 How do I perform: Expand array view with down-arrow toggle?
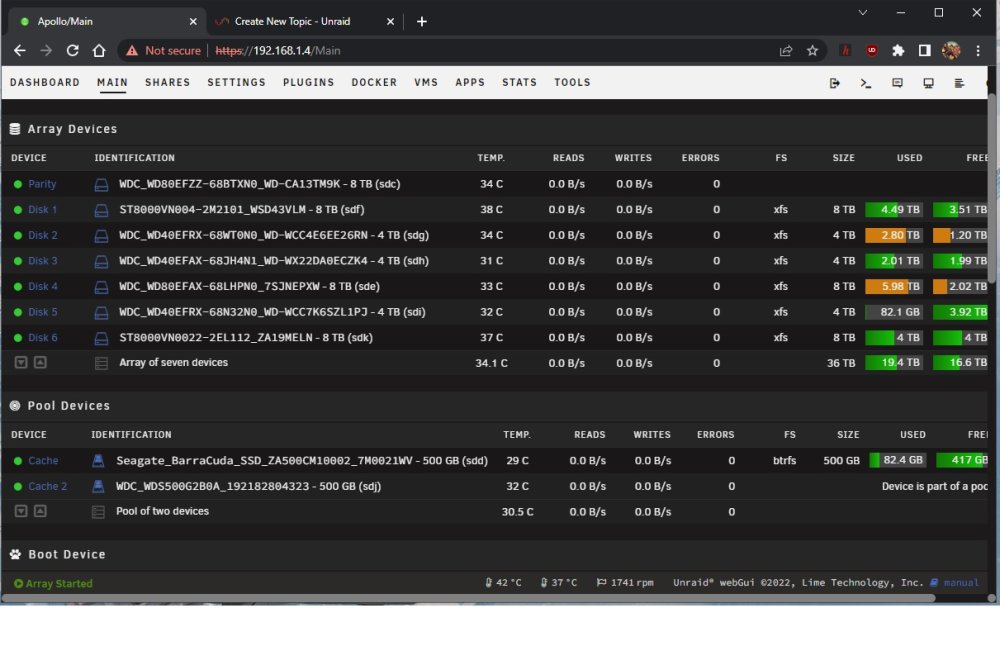pos(21,362)
